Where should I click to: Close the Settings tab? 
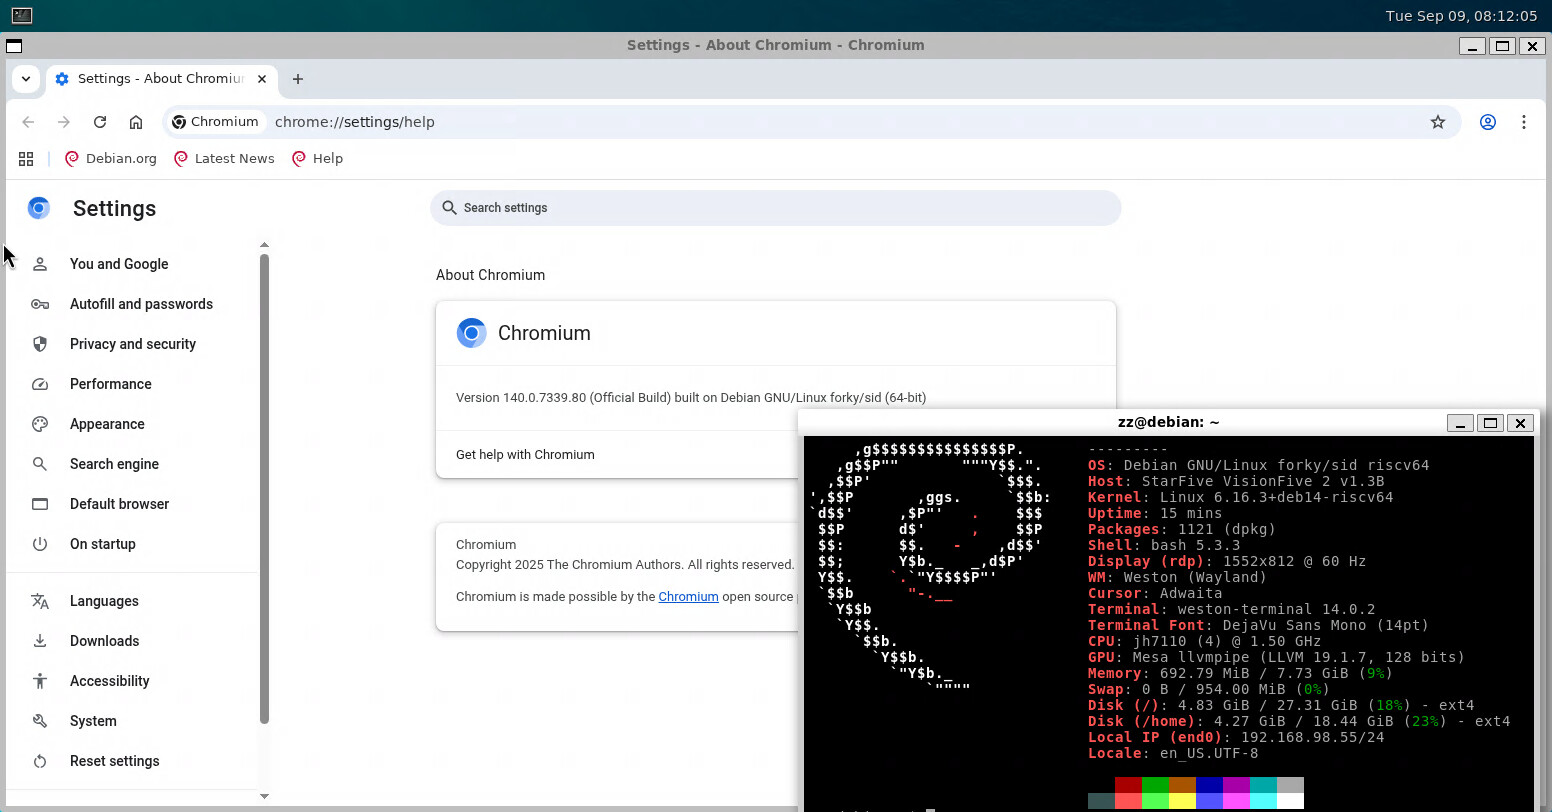pyautogui.click(x=263, y=79)
